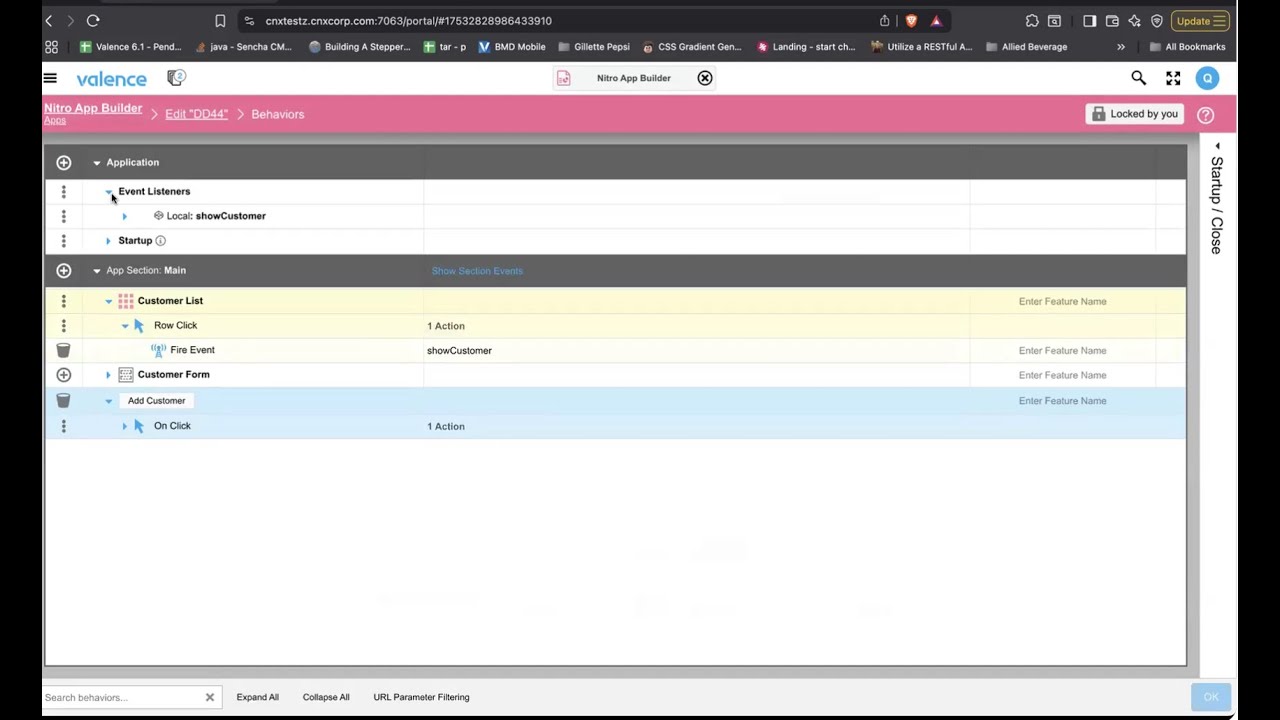Open URL Parameter Filtering
This screenshot has width=1280, height=720.
pyautogui.click(x=421, y=697)
